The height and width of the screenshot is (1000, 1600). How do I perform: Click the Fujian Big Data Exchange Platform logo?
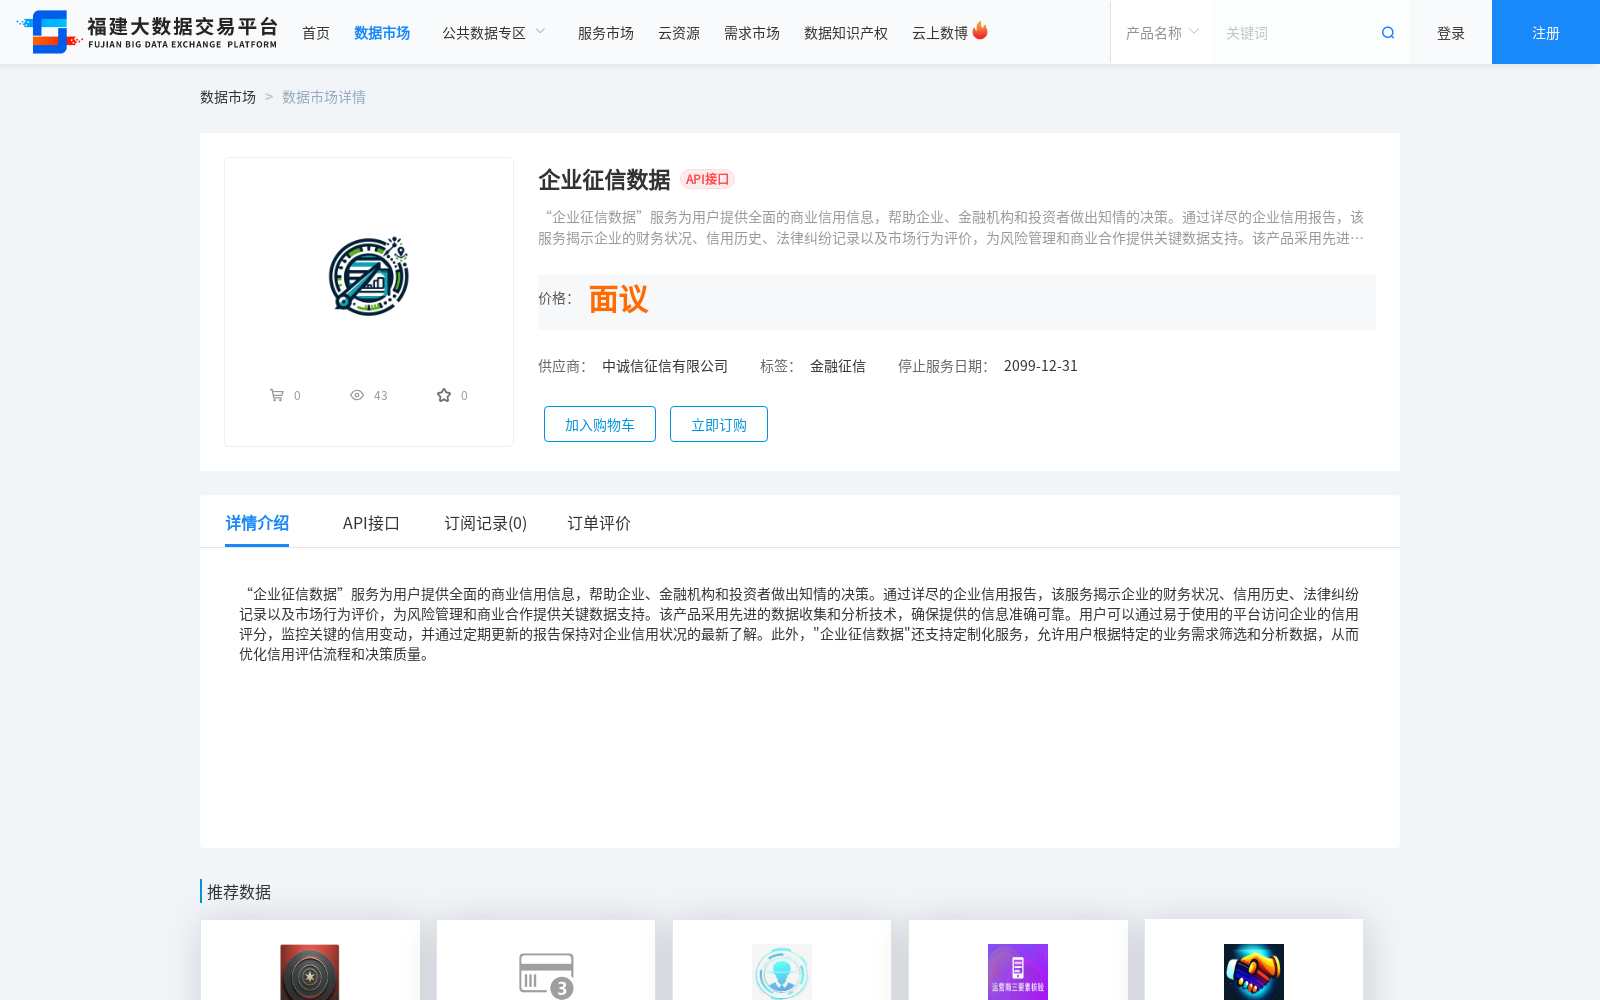(147, 32)
